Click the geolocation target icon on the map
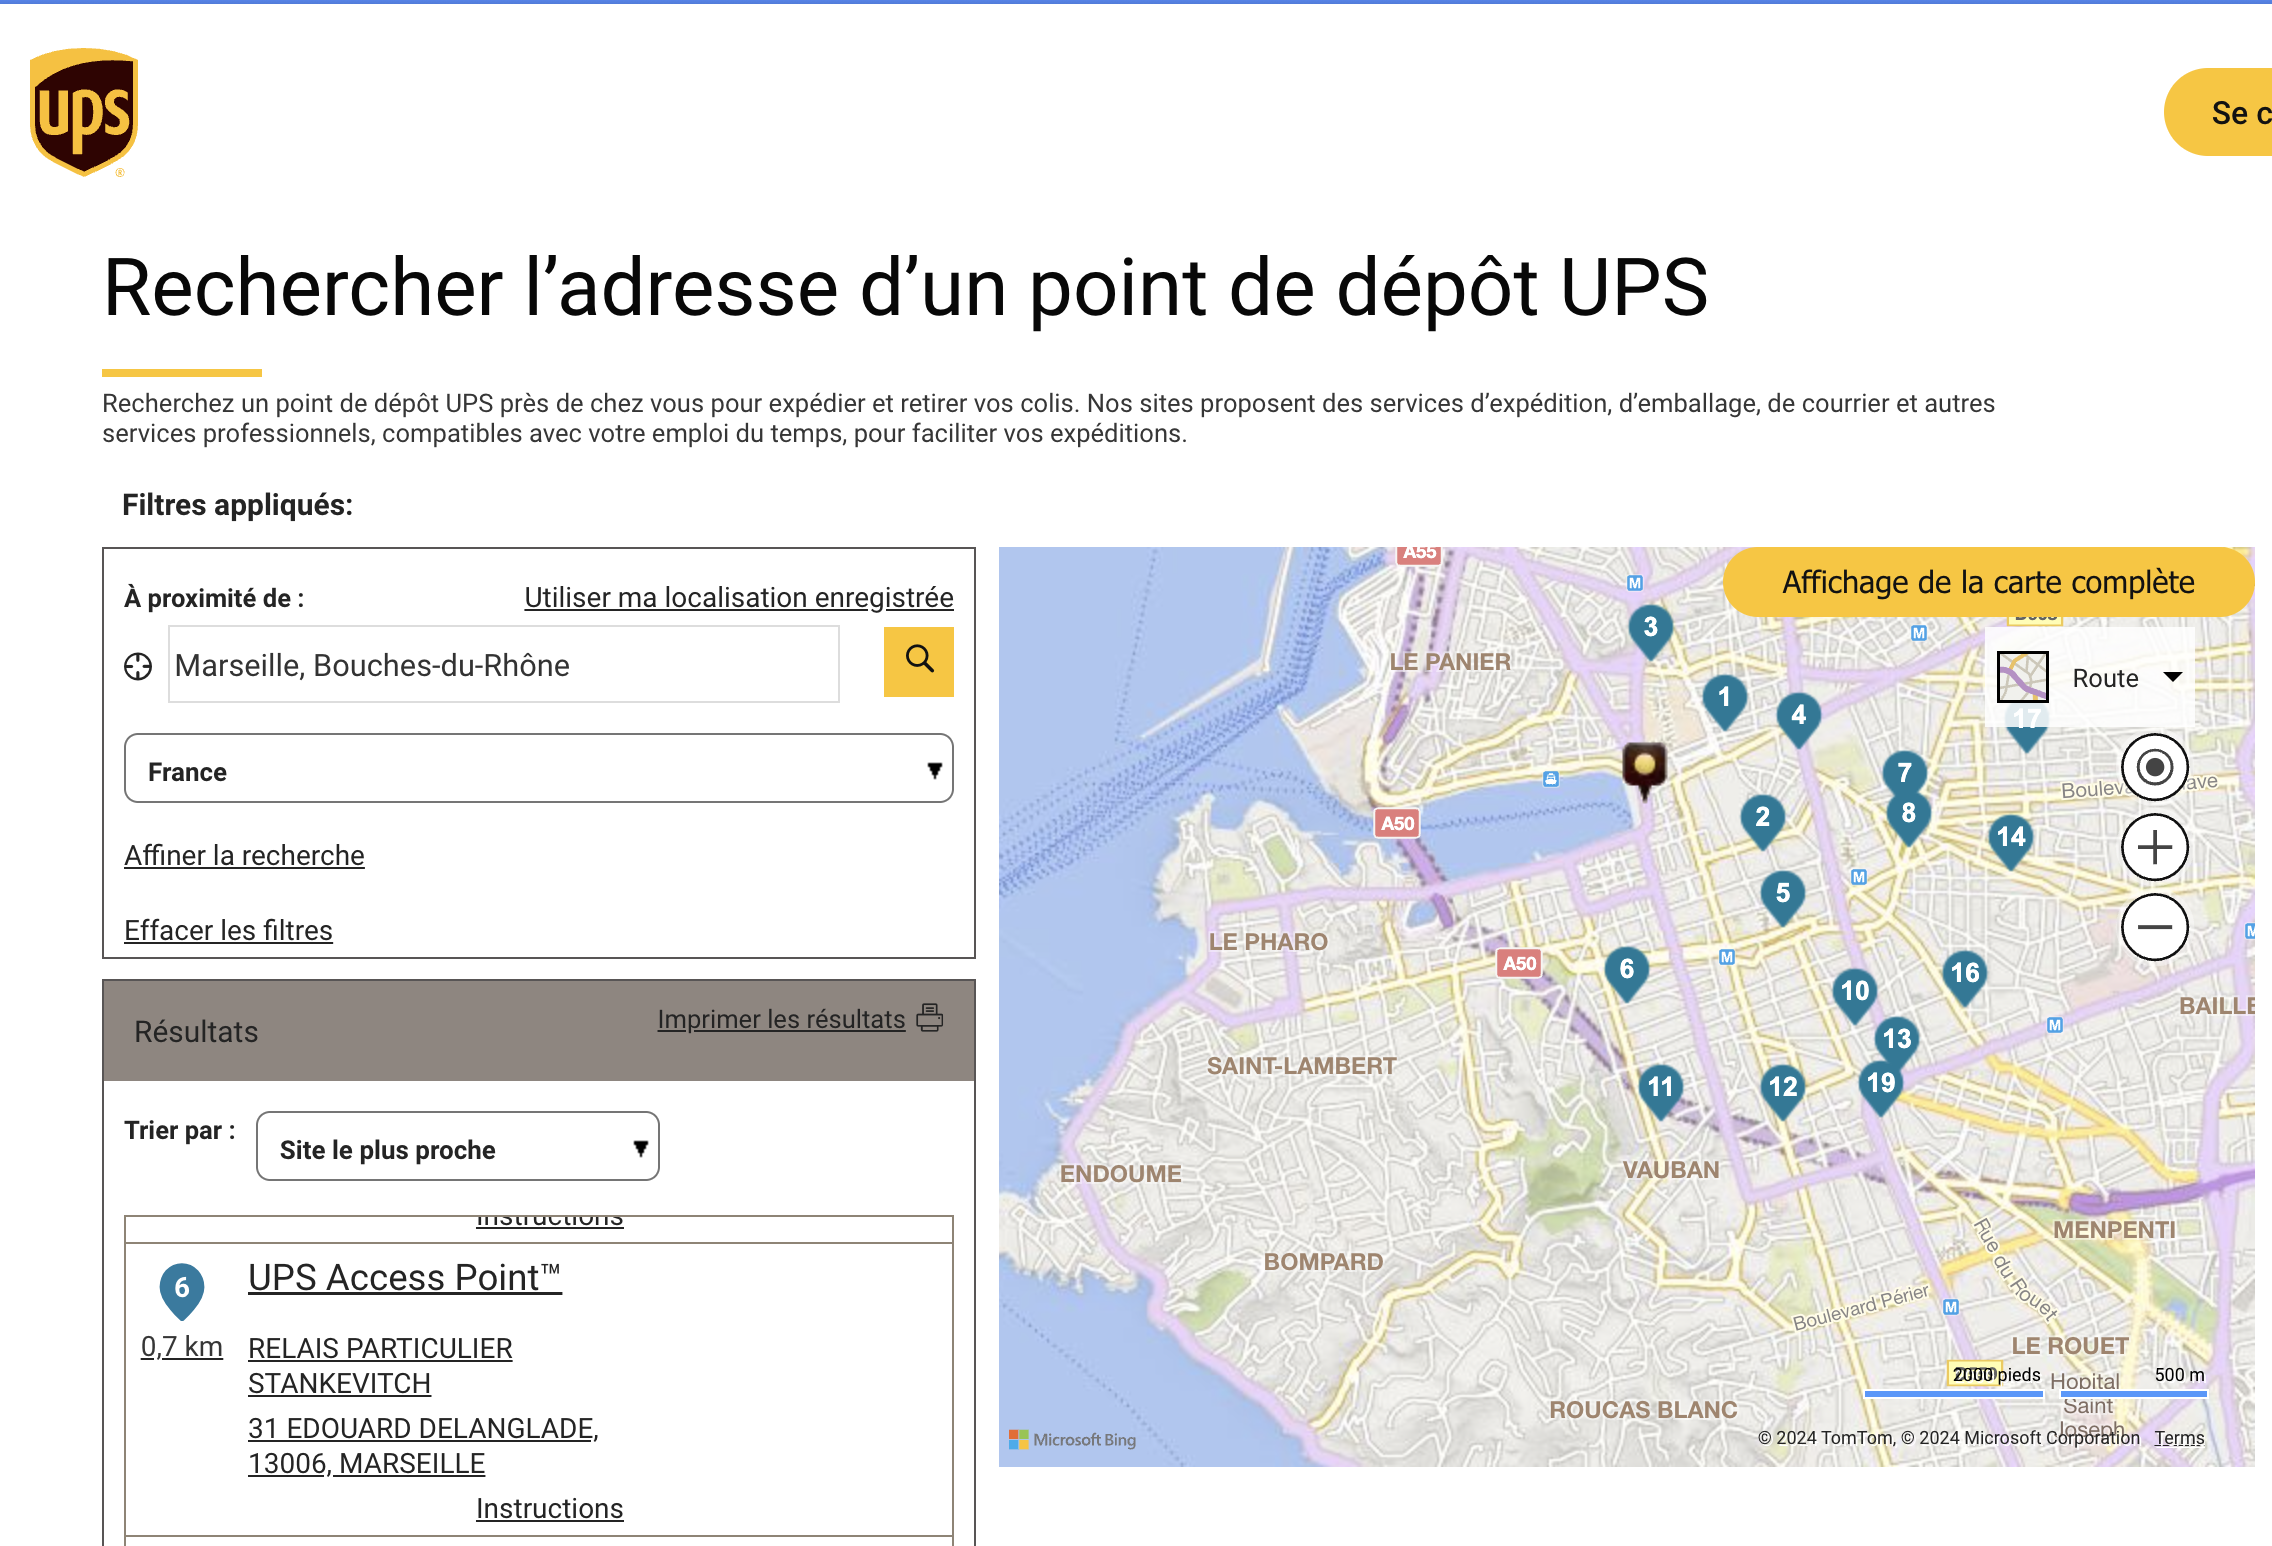Screen dimensions: 2272x1546 (x=2154, y=768)
